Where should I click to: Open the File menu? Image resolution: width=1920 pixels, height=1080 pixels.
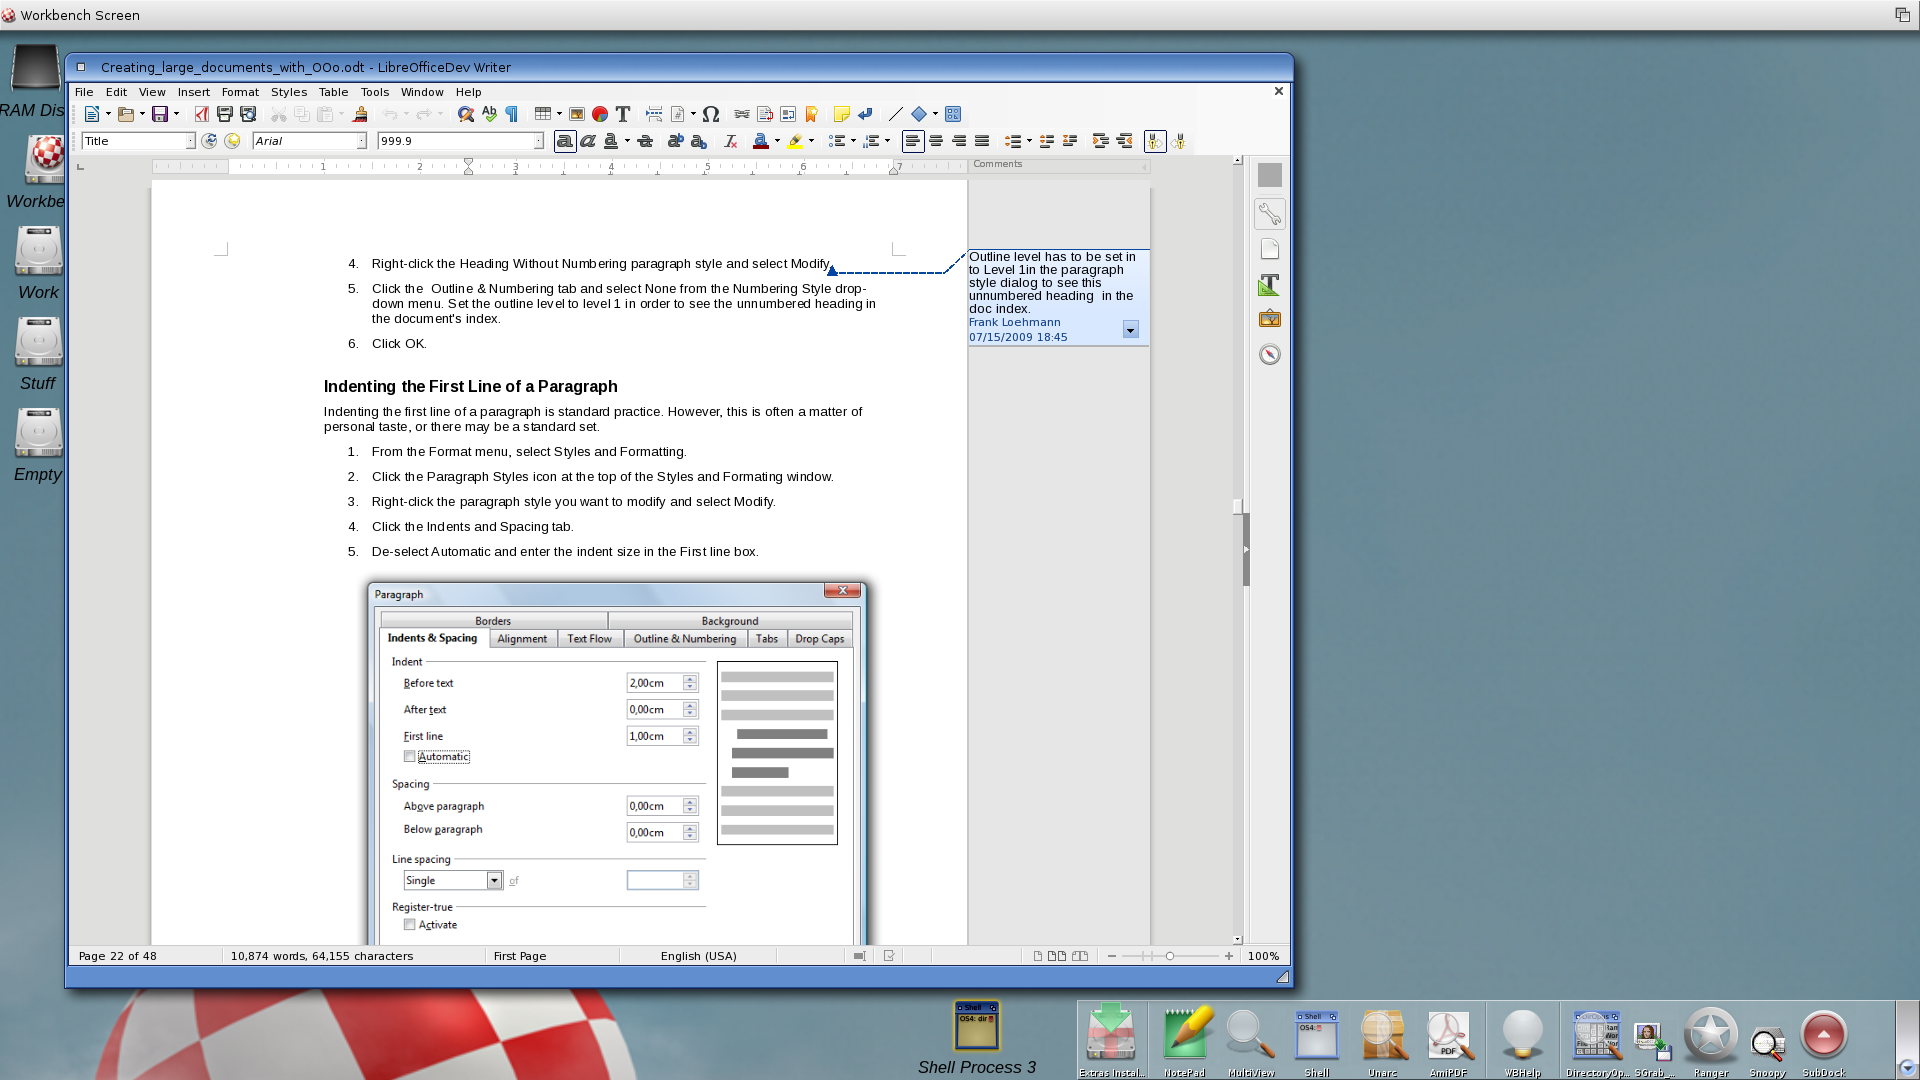84,92
